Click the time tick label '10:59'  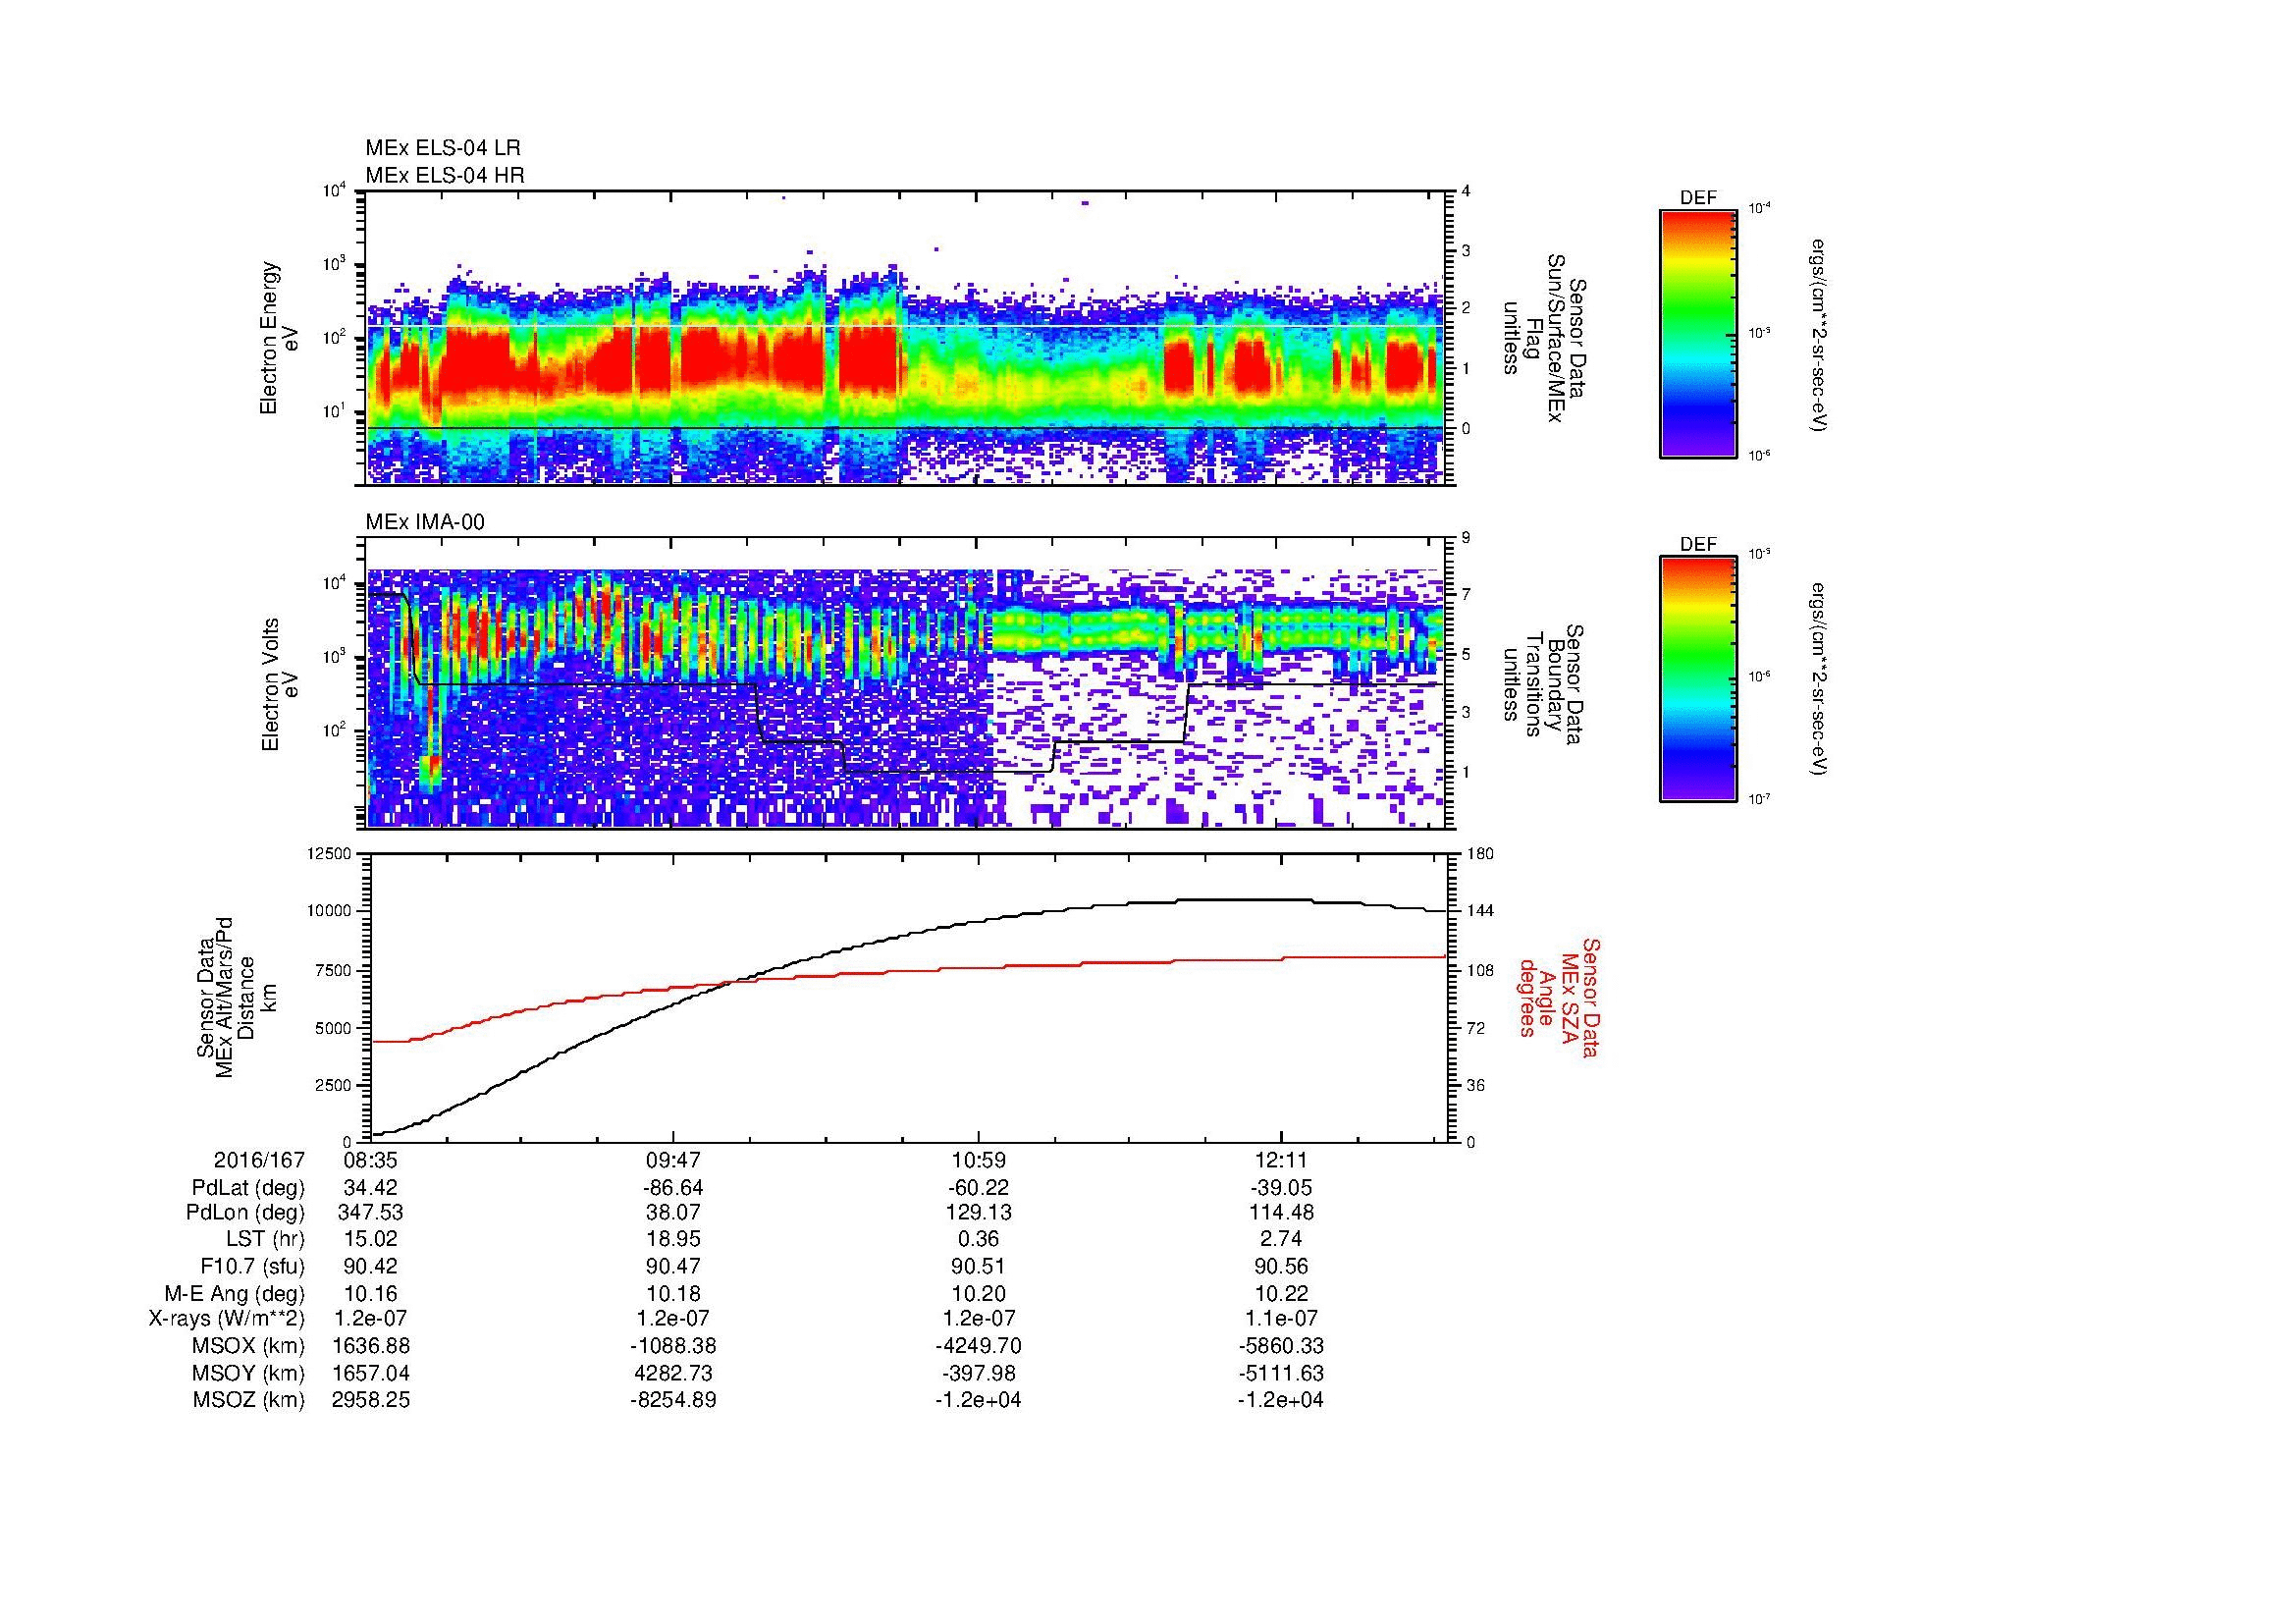pos(978,1160)
